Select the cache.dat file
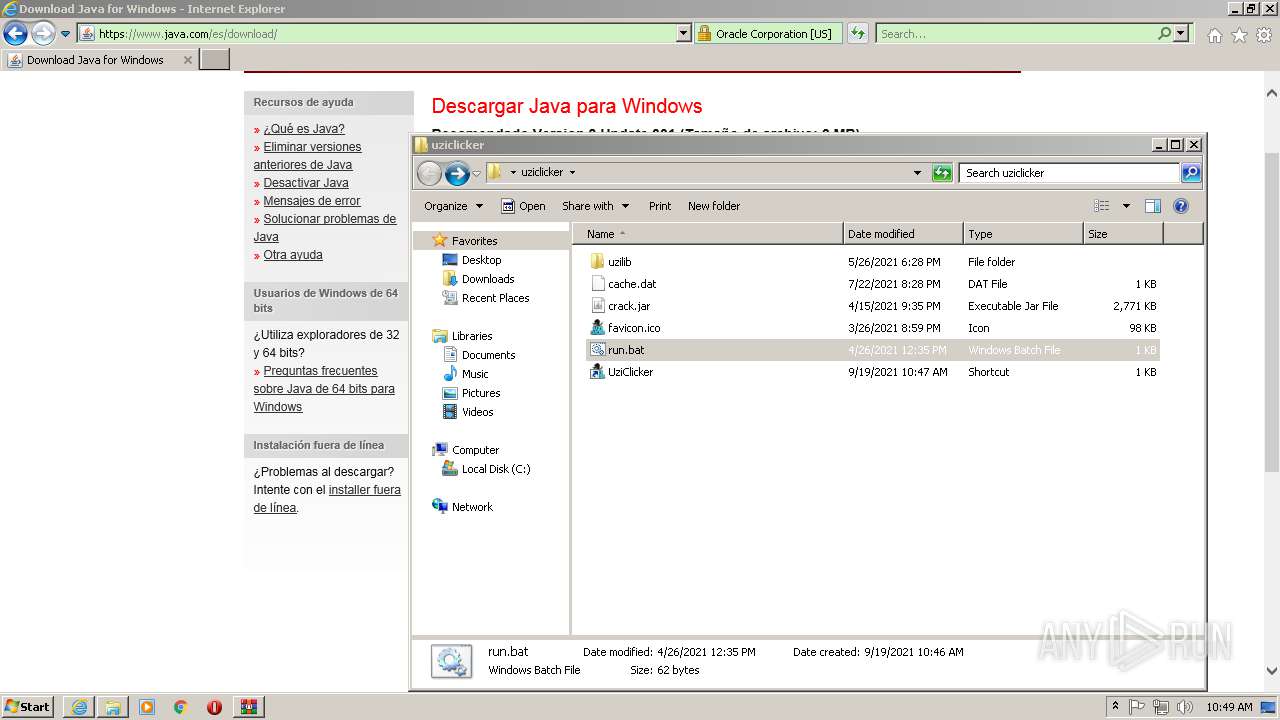This screenshot has height=720, width=1280. coord(632,284)
